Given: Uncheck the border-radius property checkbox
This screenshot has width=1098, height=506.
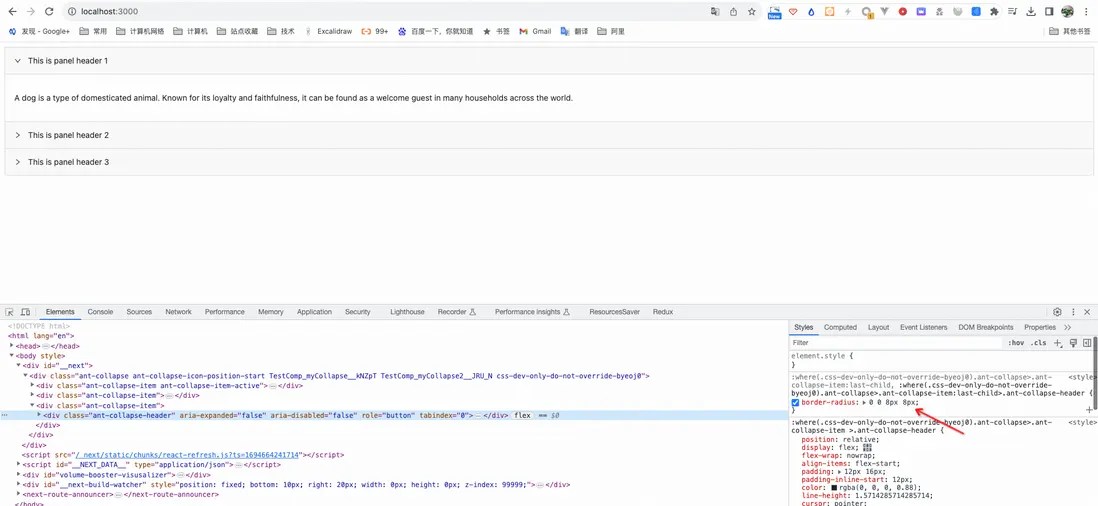Looking at the screenshot, I should (795, 402).
